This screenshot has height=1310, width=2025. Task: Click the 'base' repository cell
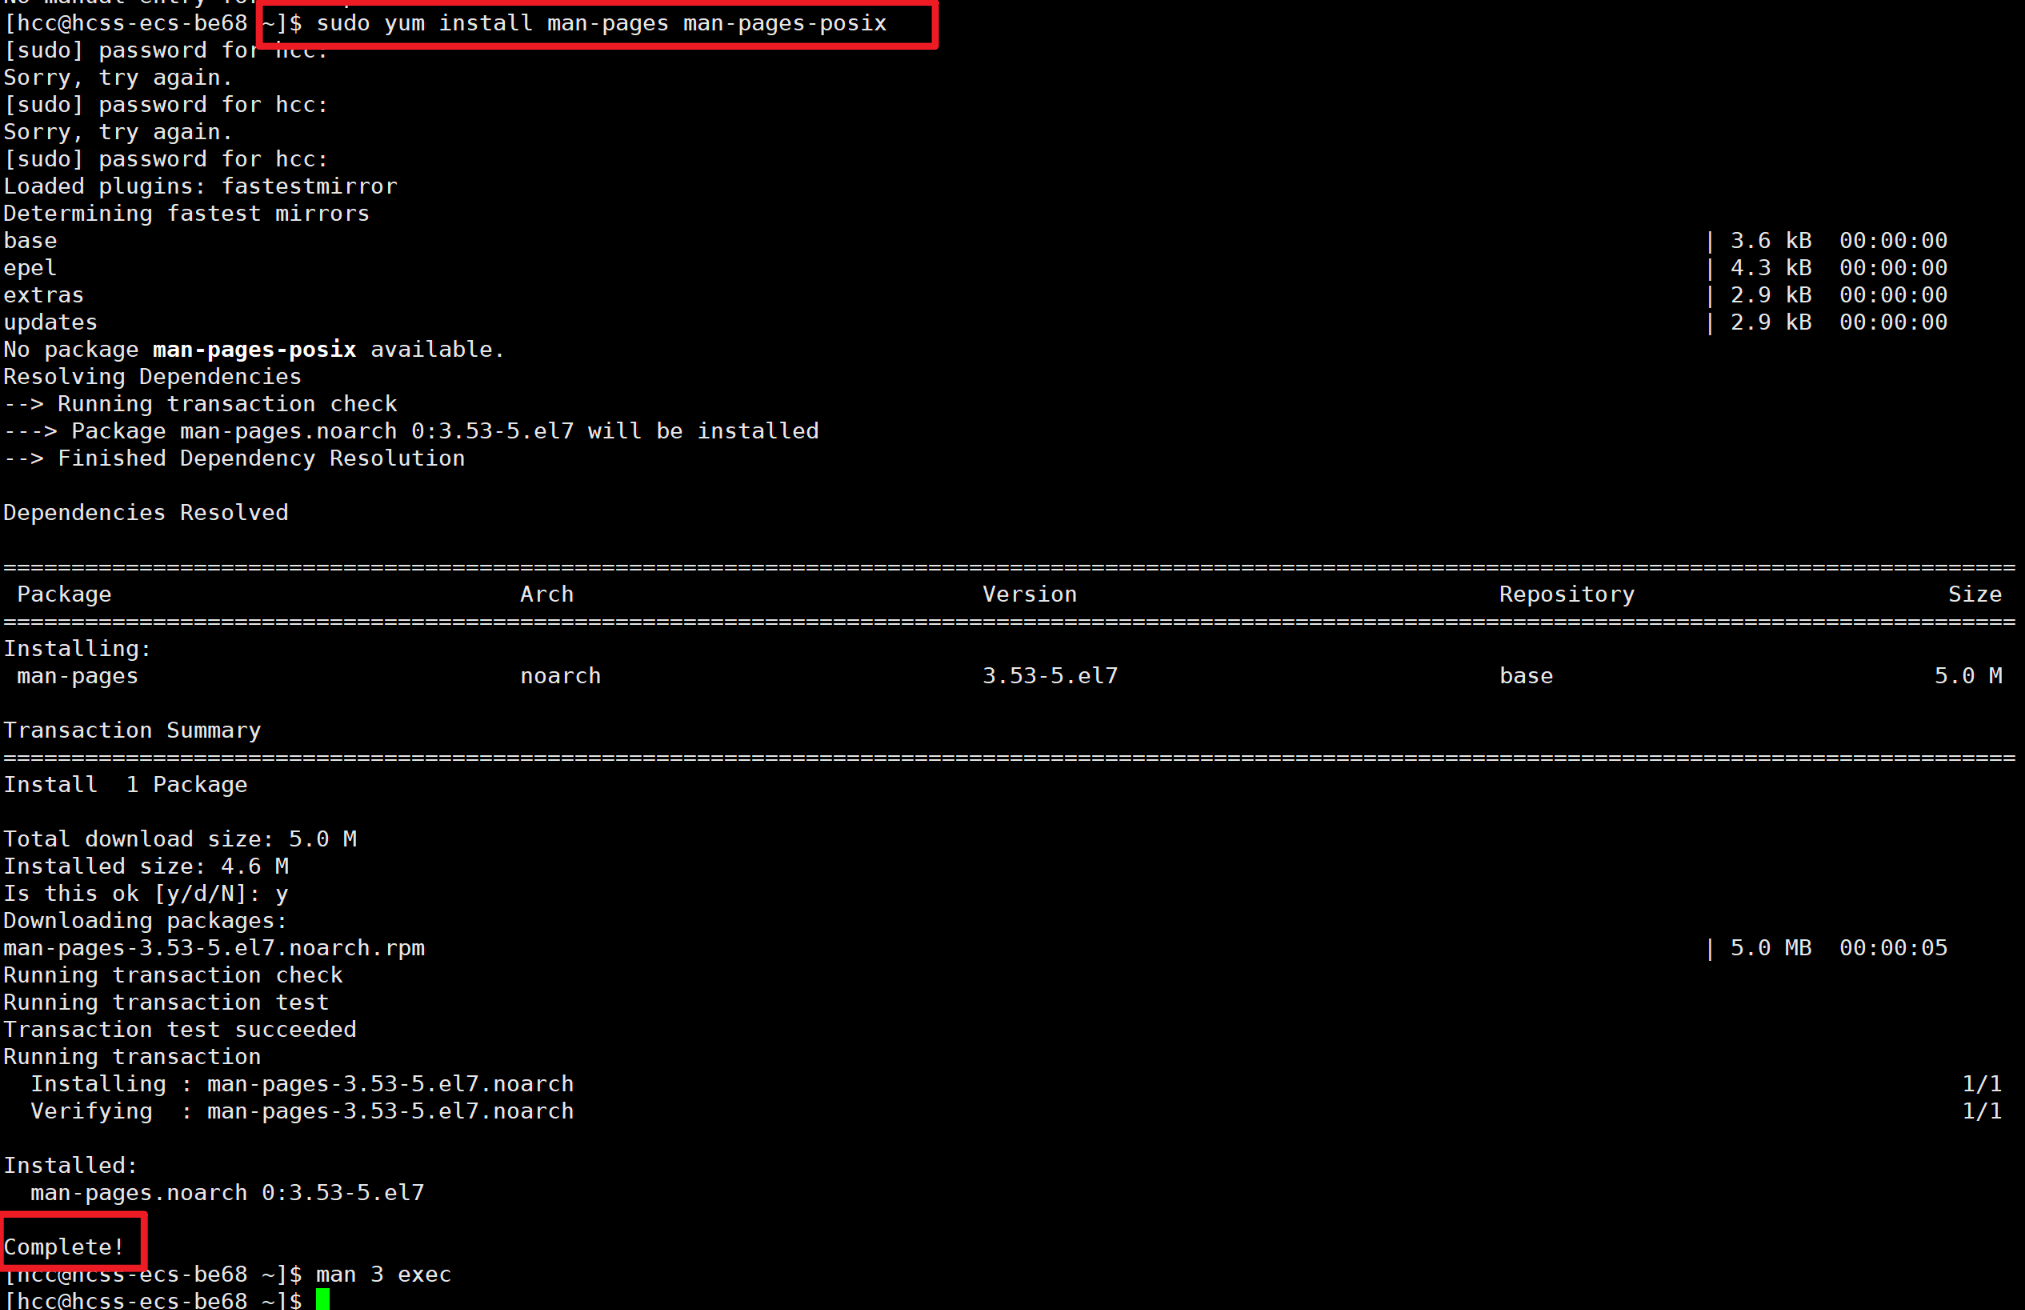coord(1525,676)
